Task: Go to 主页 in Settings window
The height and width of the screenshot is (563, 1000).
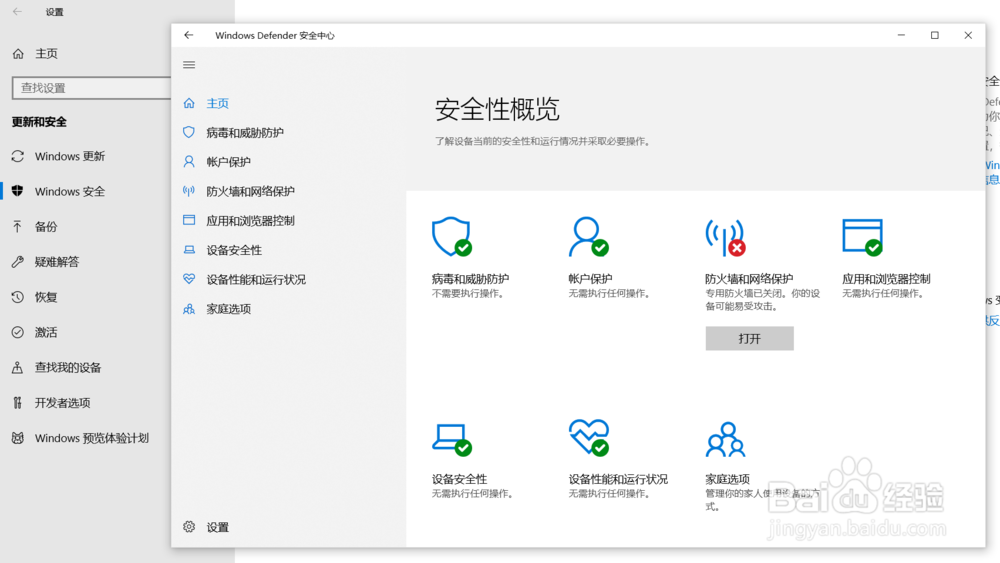Action: pyautogui.click(x=46, y=54)
